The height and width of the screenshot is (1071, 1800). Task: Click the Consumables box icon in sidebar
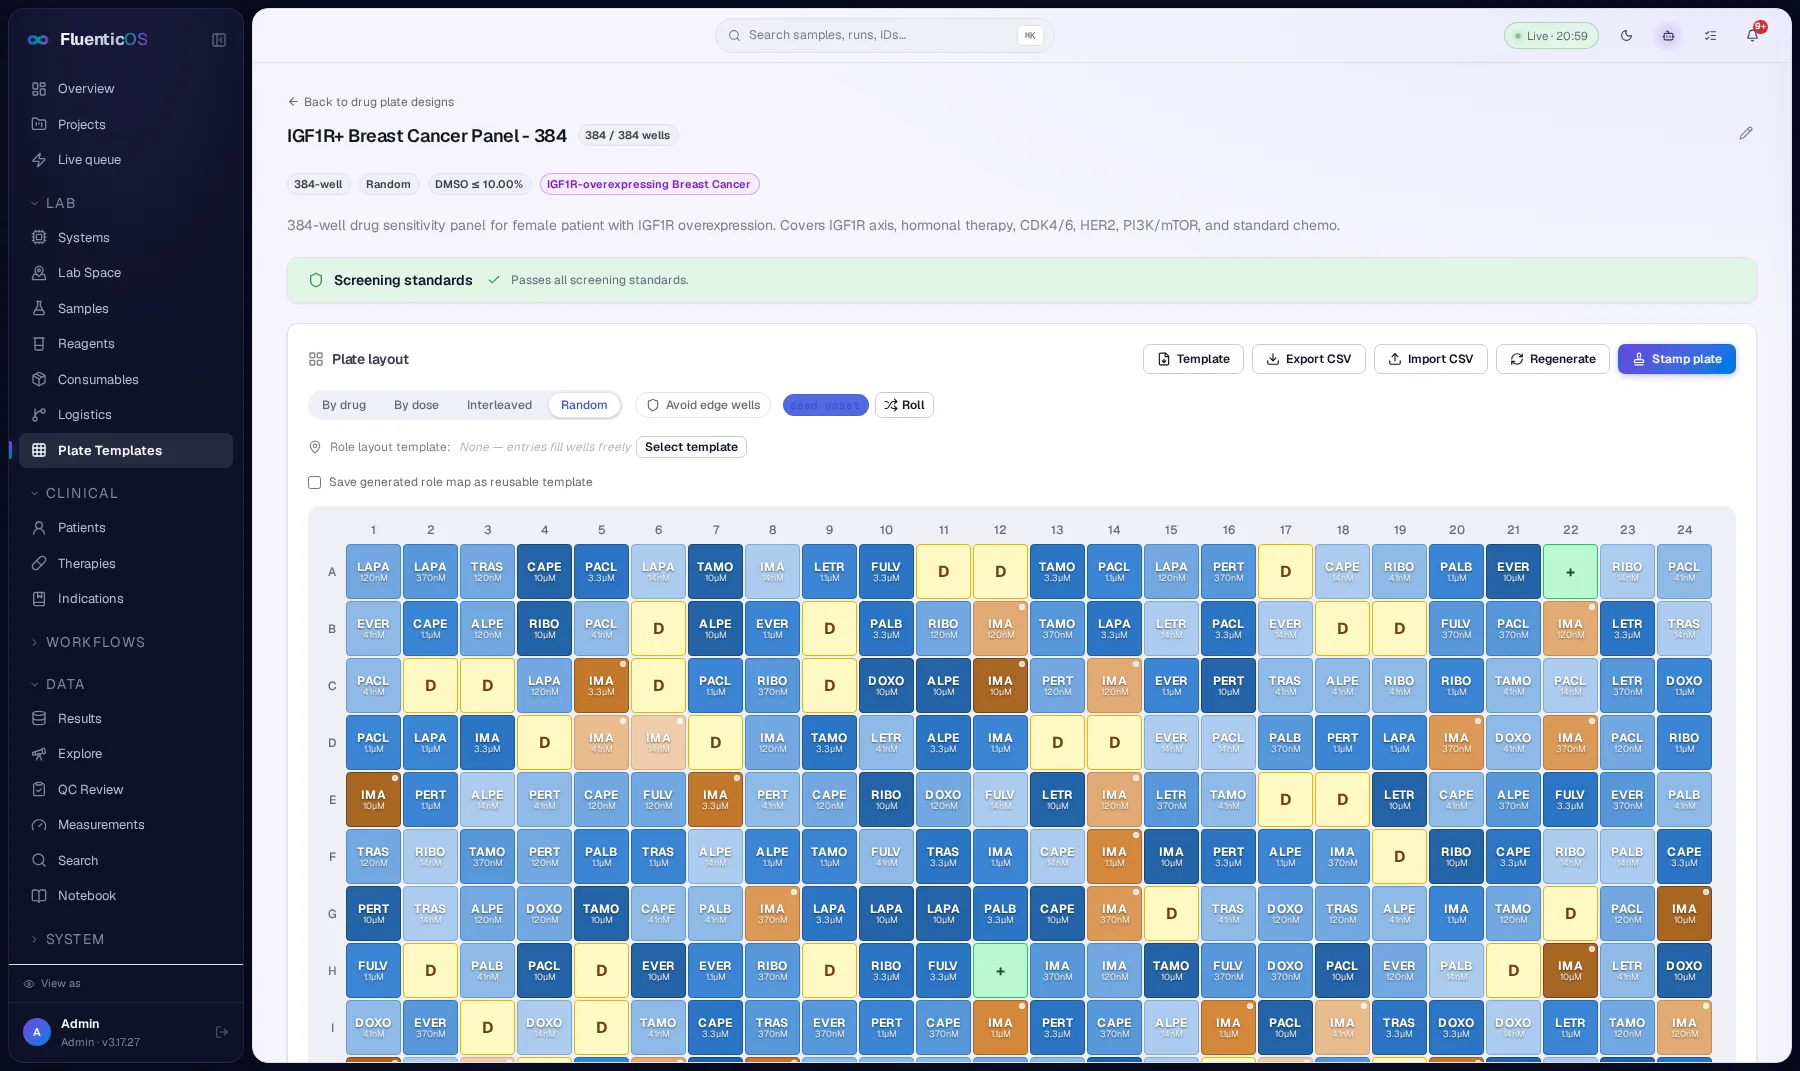click(x=39, y=380)
